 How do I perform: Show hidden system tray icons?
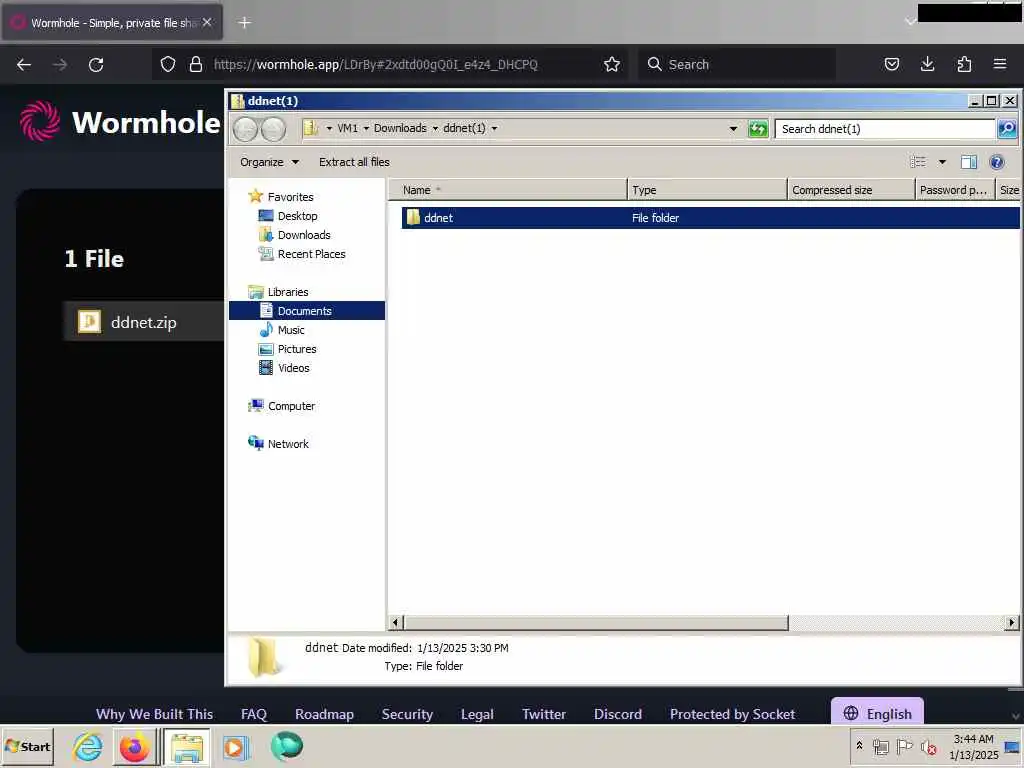point(859,745)
